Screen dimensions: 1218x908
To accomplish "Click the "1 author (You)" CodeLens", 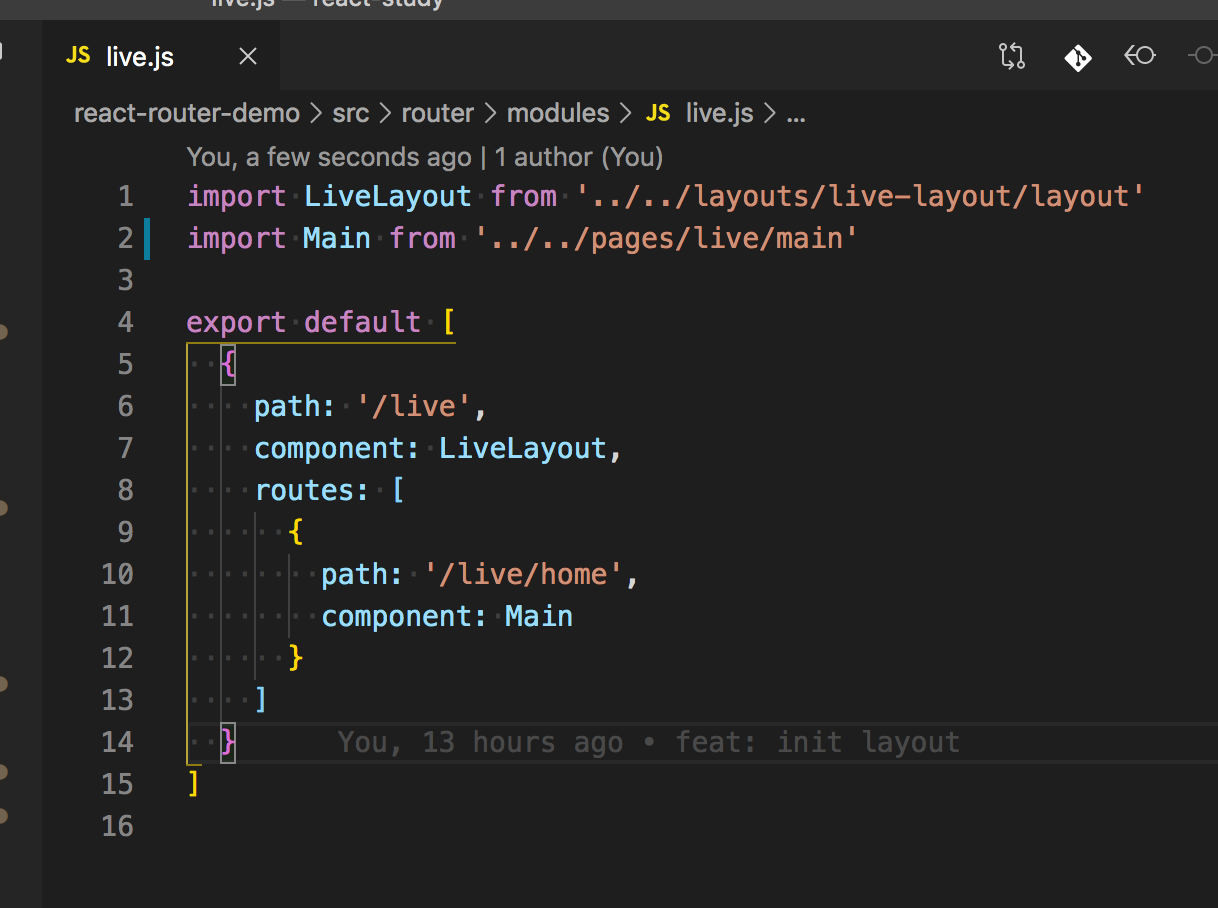I will 579,157.
